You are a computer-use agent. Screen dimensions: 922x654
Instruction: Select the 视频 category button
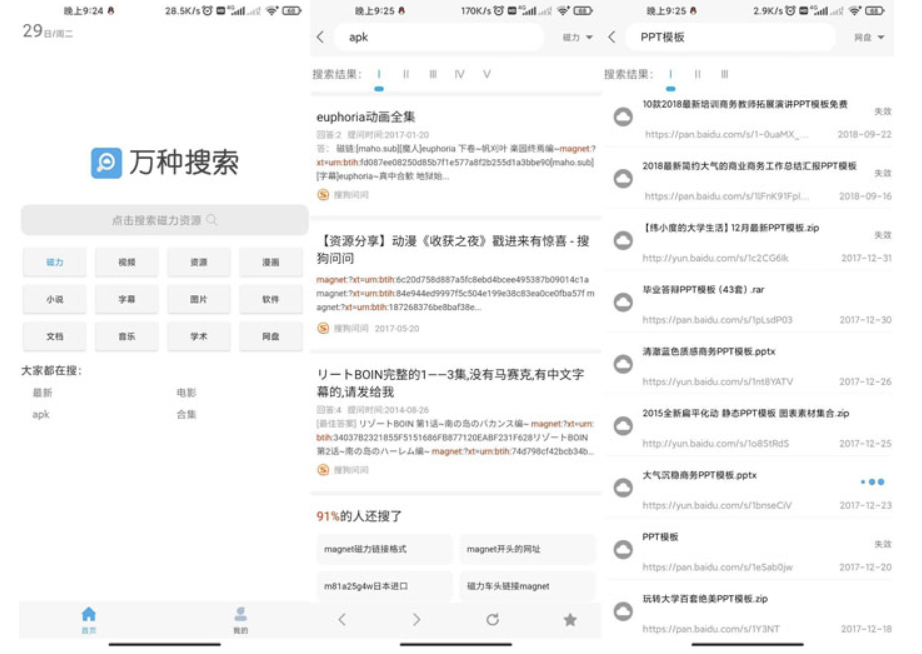[x=127, y=261]
